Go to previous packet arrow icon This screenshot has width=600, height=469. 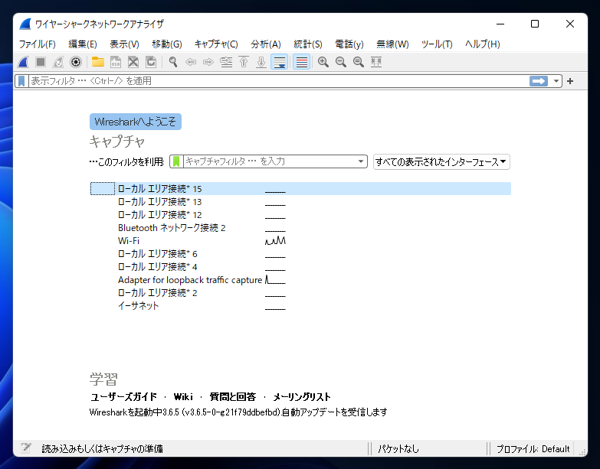[x=191, y=62]
